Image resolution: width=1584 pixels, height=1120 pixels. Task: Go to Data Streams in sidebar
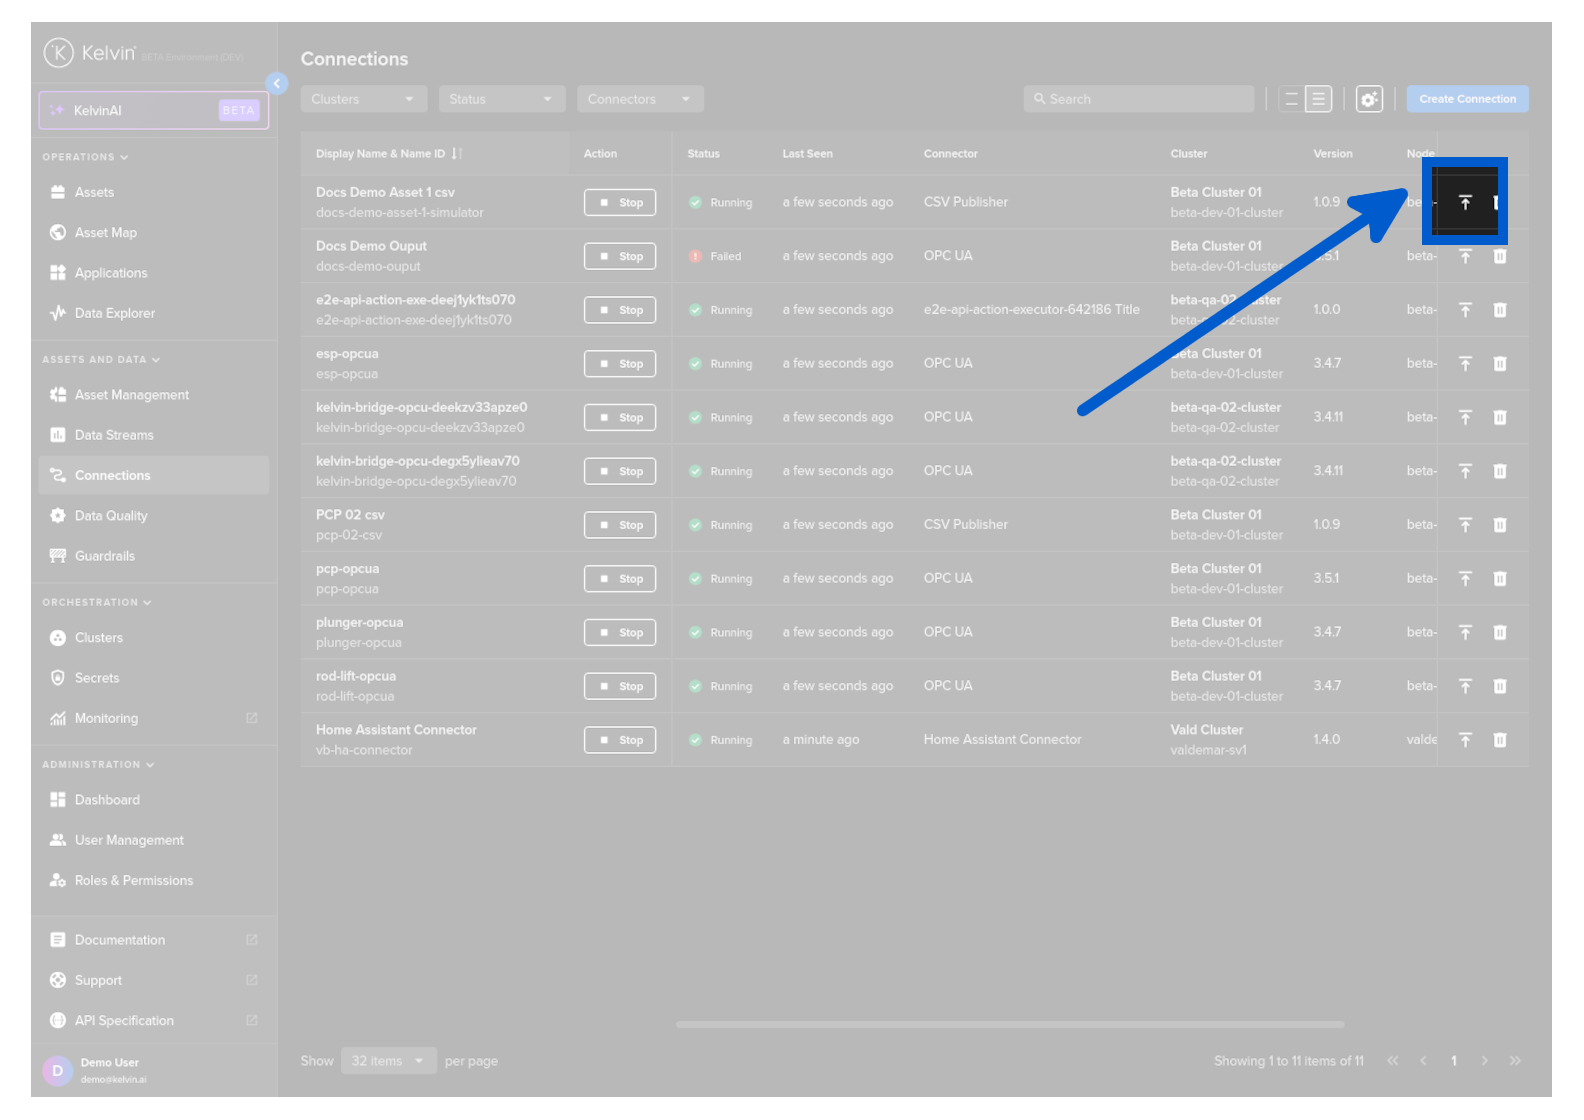coord(114,435)
